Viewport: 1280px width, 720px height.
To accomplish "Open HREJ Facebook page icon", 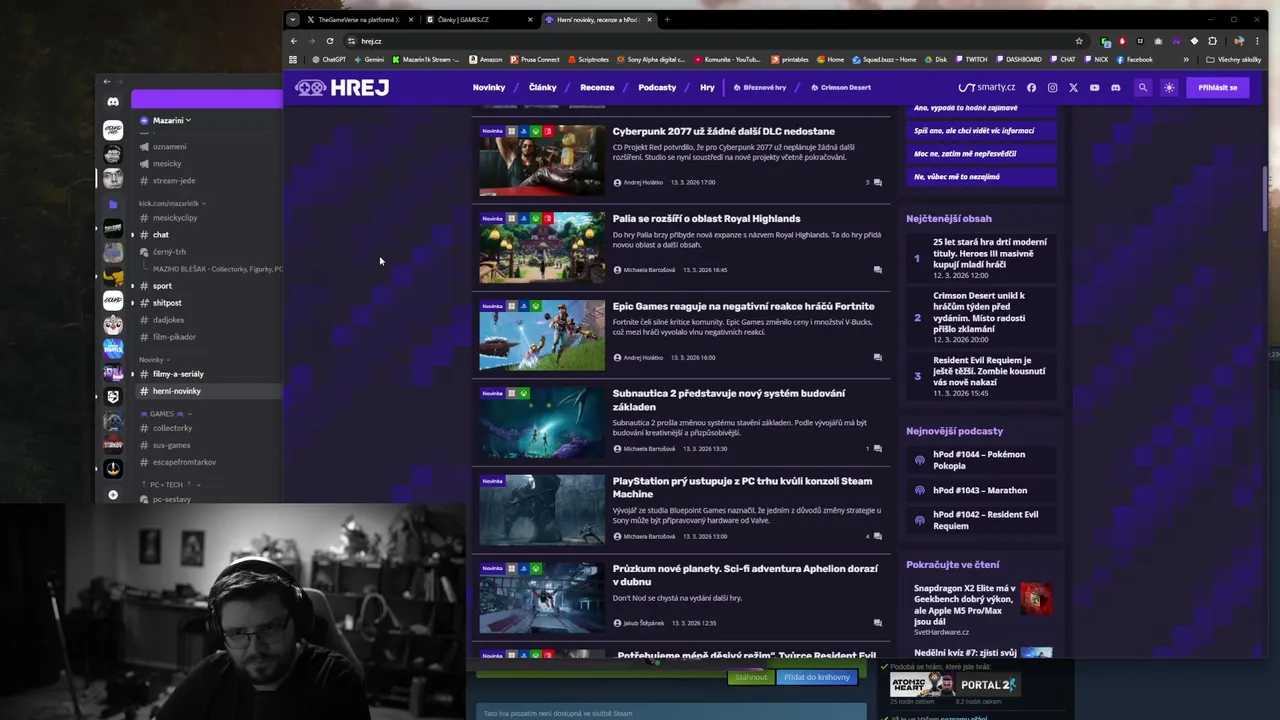I will point(1031,88).
